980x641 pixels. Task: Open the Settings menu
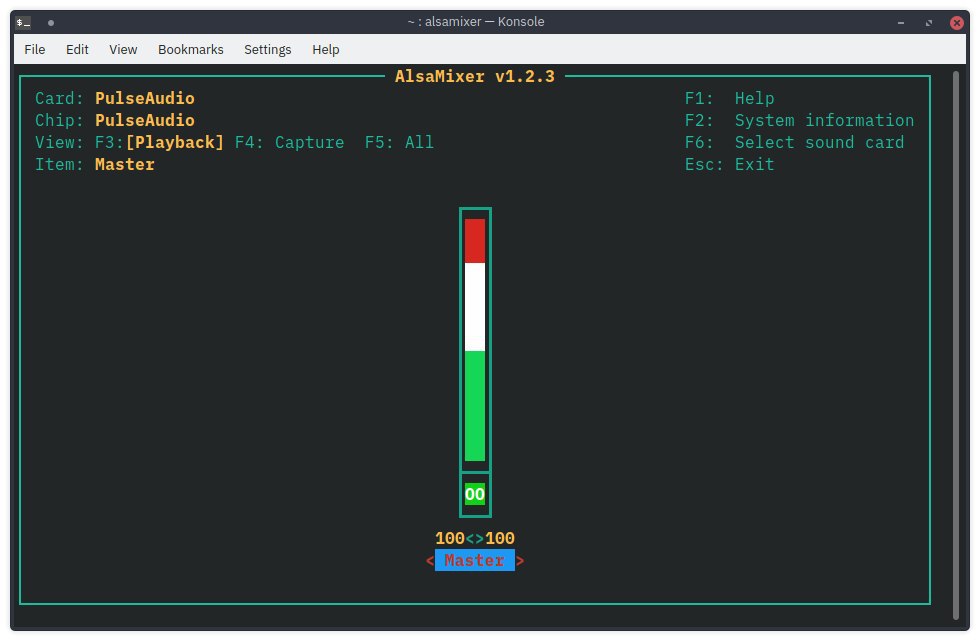point(268,49)
